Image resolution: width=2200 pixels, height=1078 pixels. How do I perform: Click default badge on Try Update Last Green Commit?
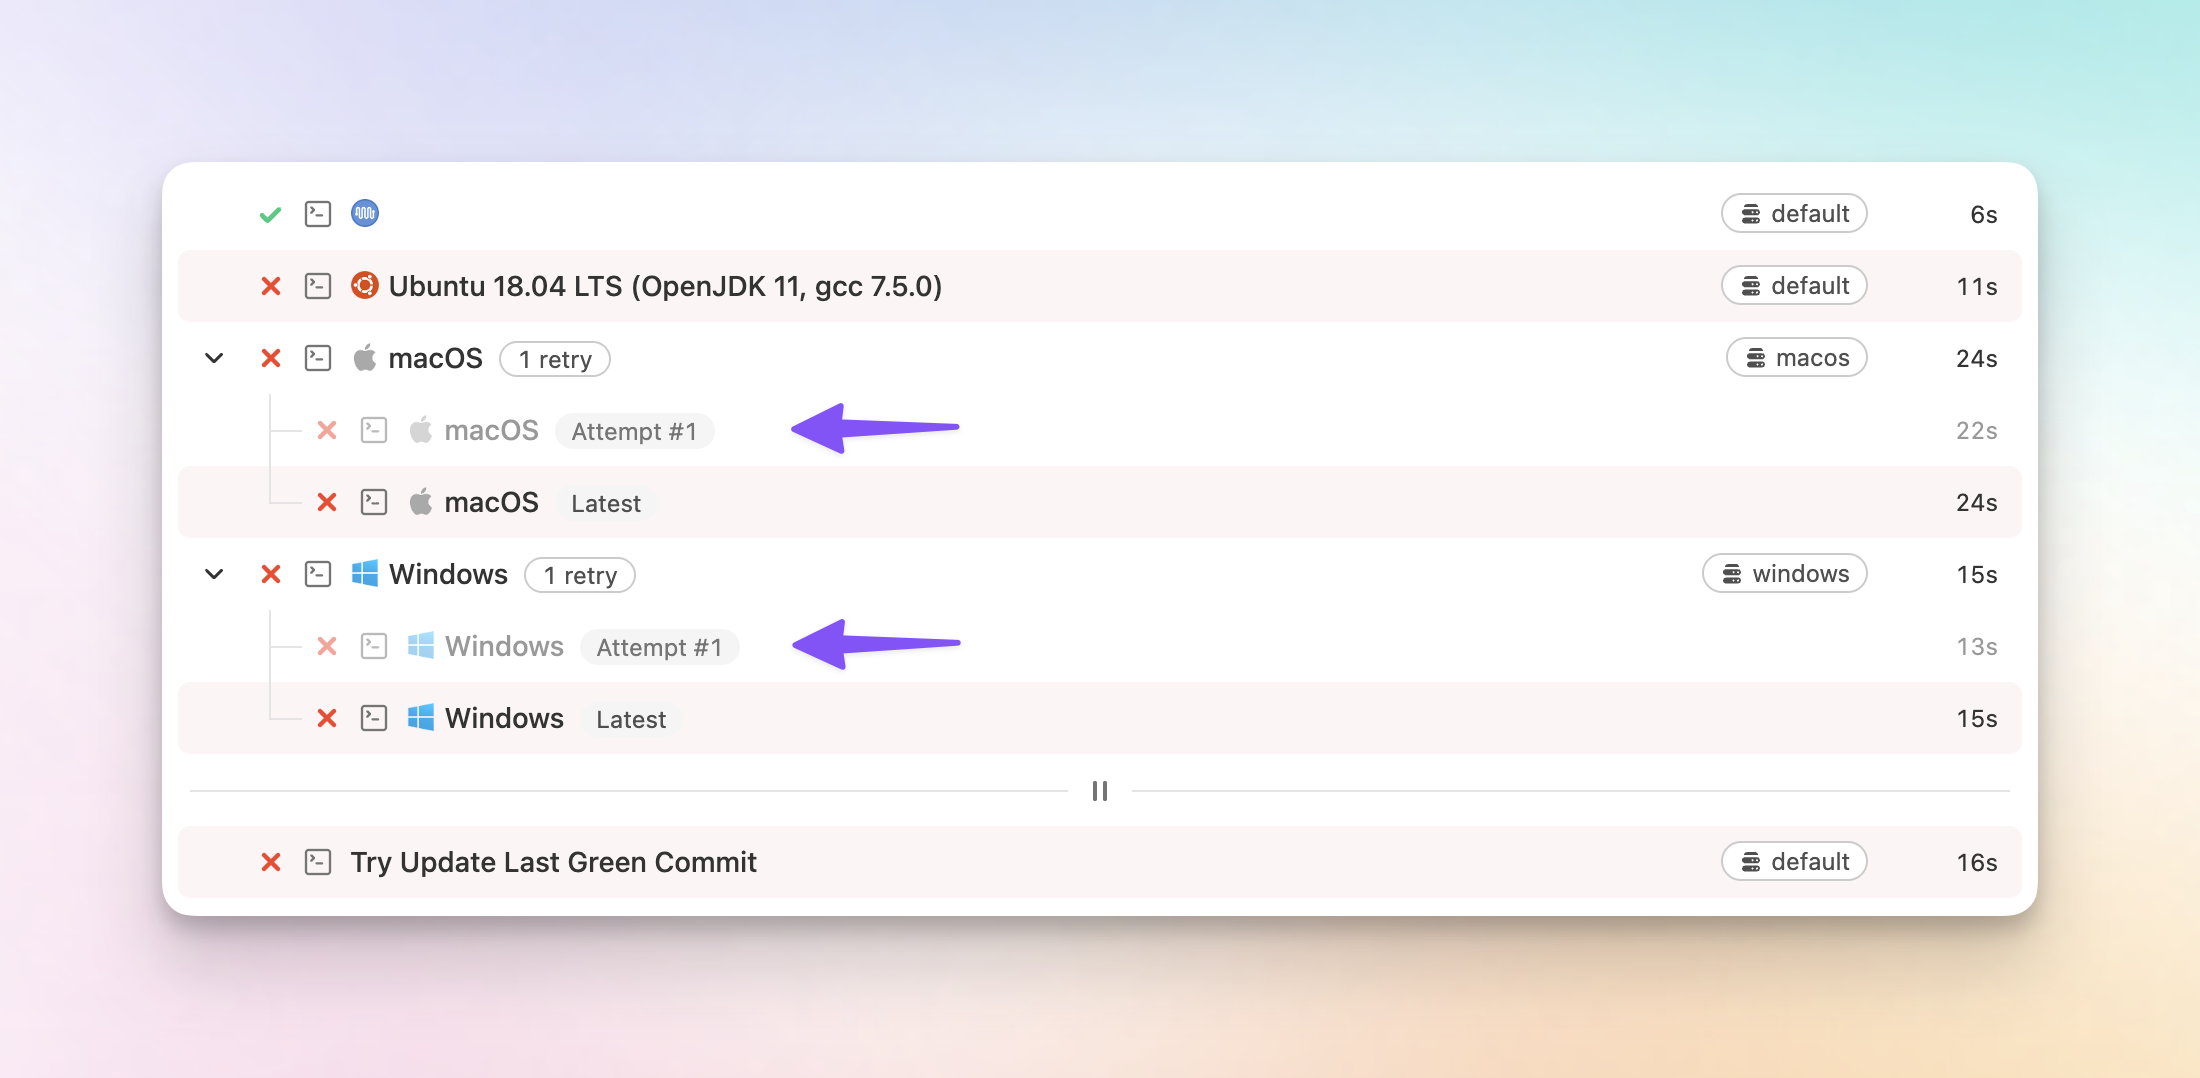1794,862
